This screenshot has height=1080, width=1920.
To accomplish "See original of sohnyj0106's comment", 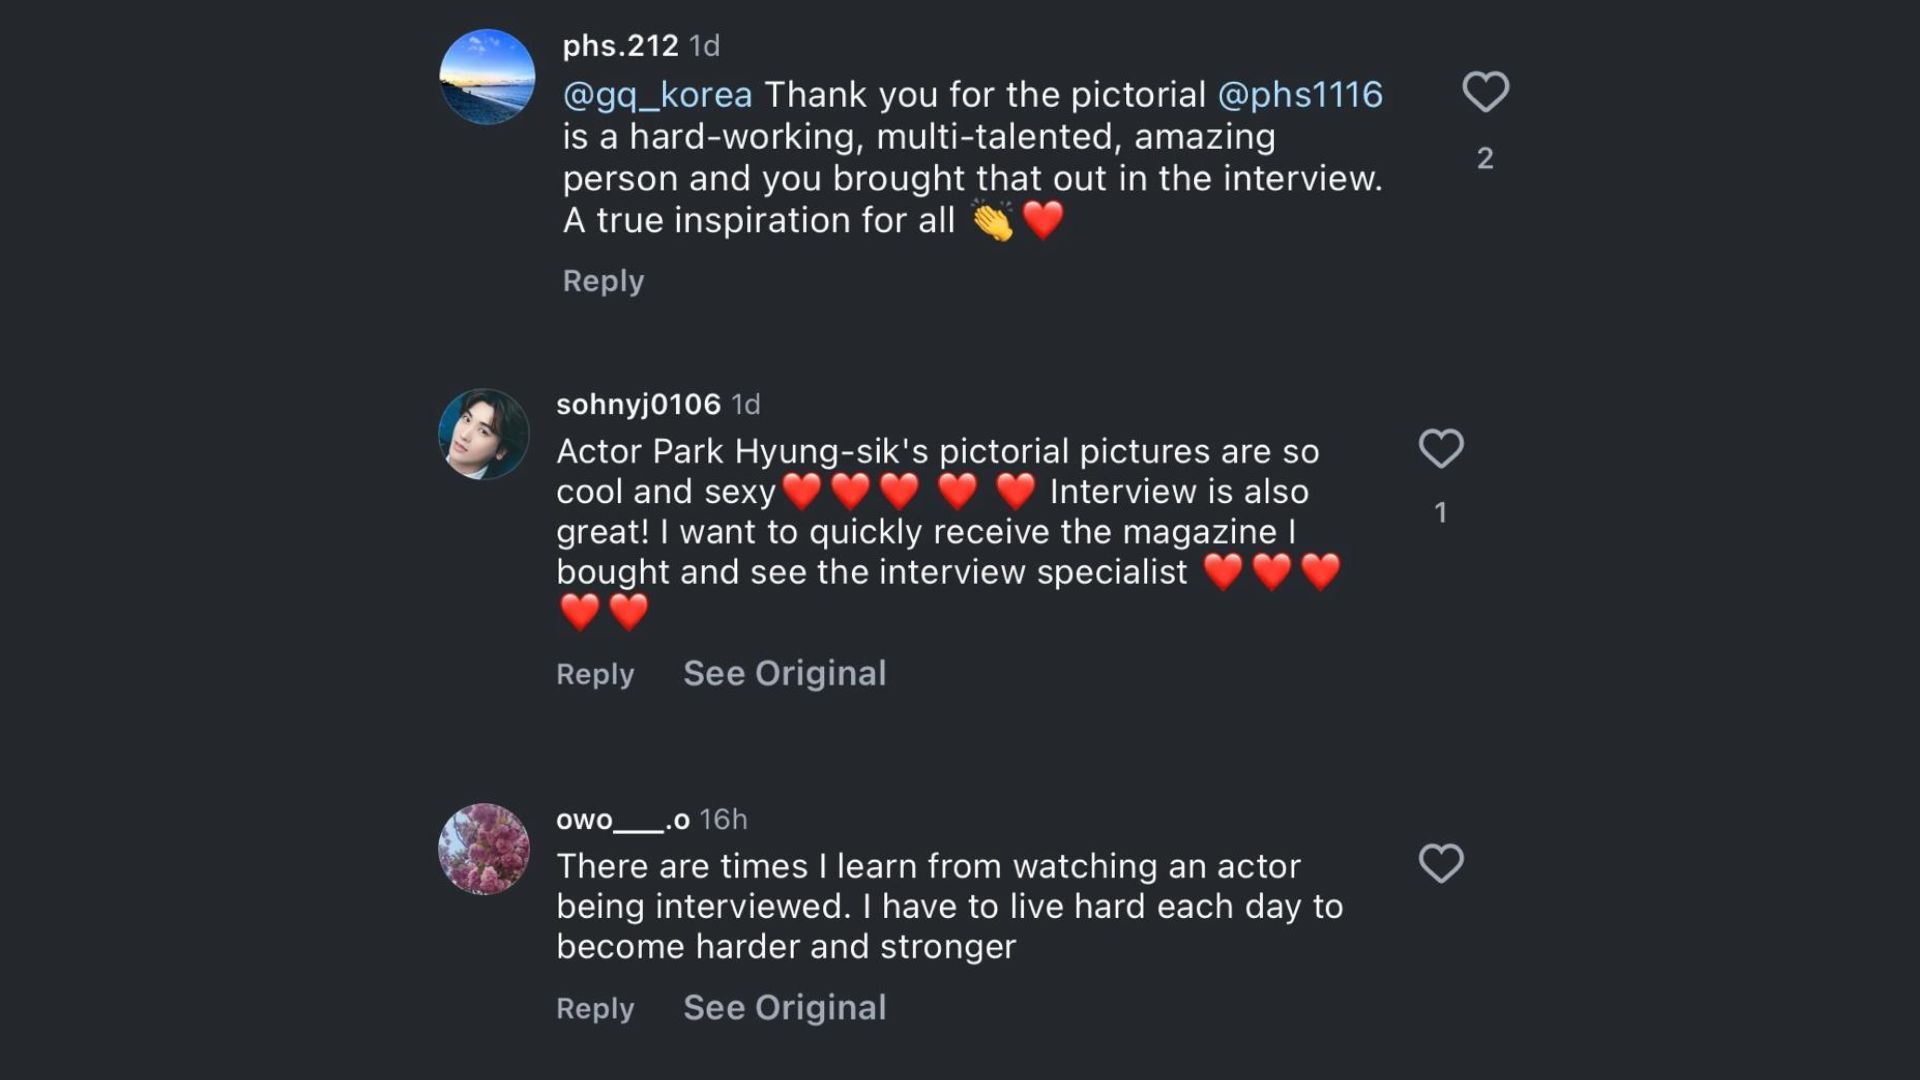I will tap(784, 674).
